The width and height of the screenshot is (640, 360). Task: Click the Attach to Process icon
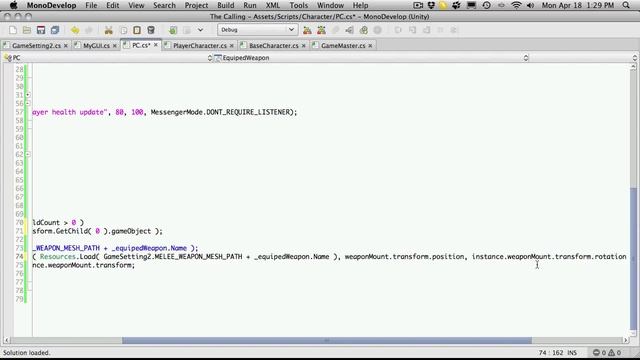[349, 30]
